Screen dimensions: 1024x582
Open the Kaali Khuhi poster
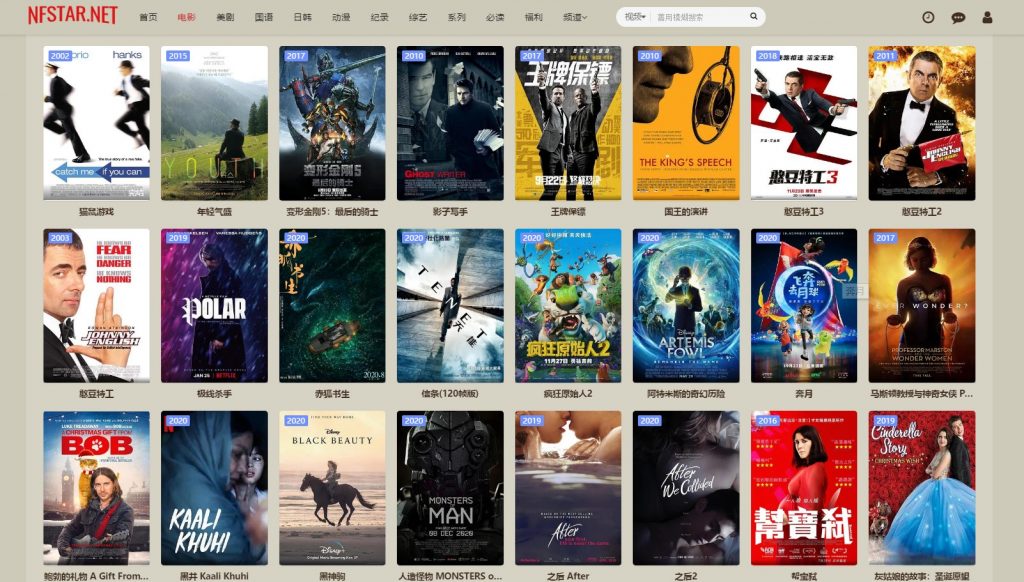click(x=214, y=488)
